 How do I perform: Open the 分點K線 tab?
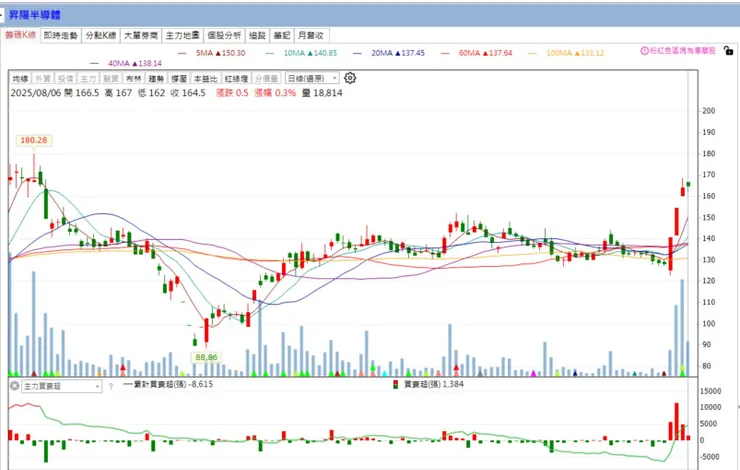click(x=101, y=35)
